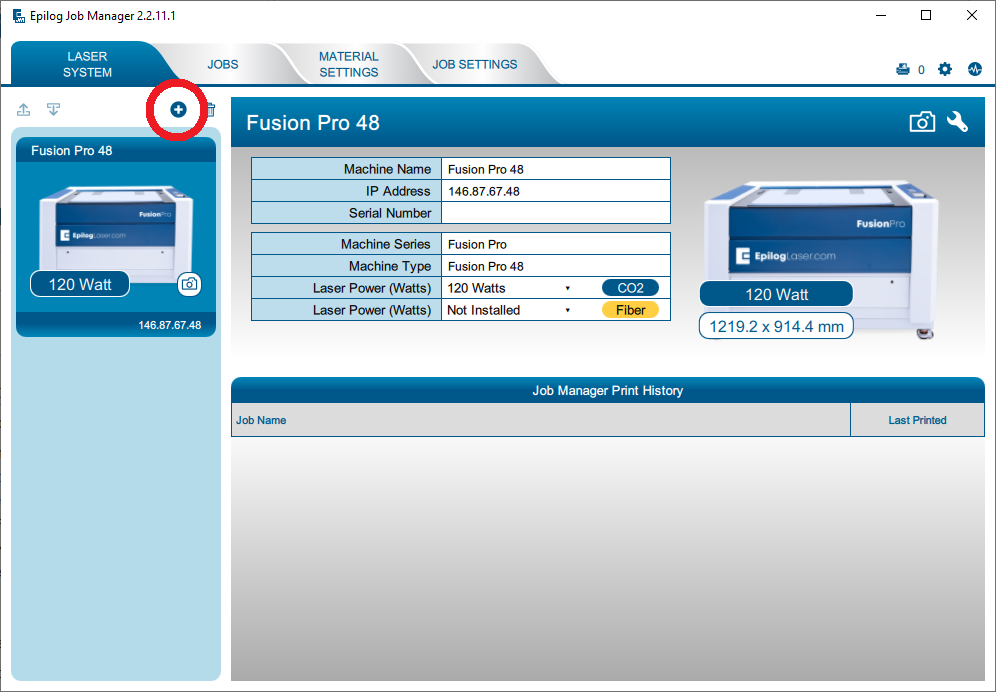Go to the Job Settings tab
The height and width of the screenshot is (692, 996).
pos(475,64)
